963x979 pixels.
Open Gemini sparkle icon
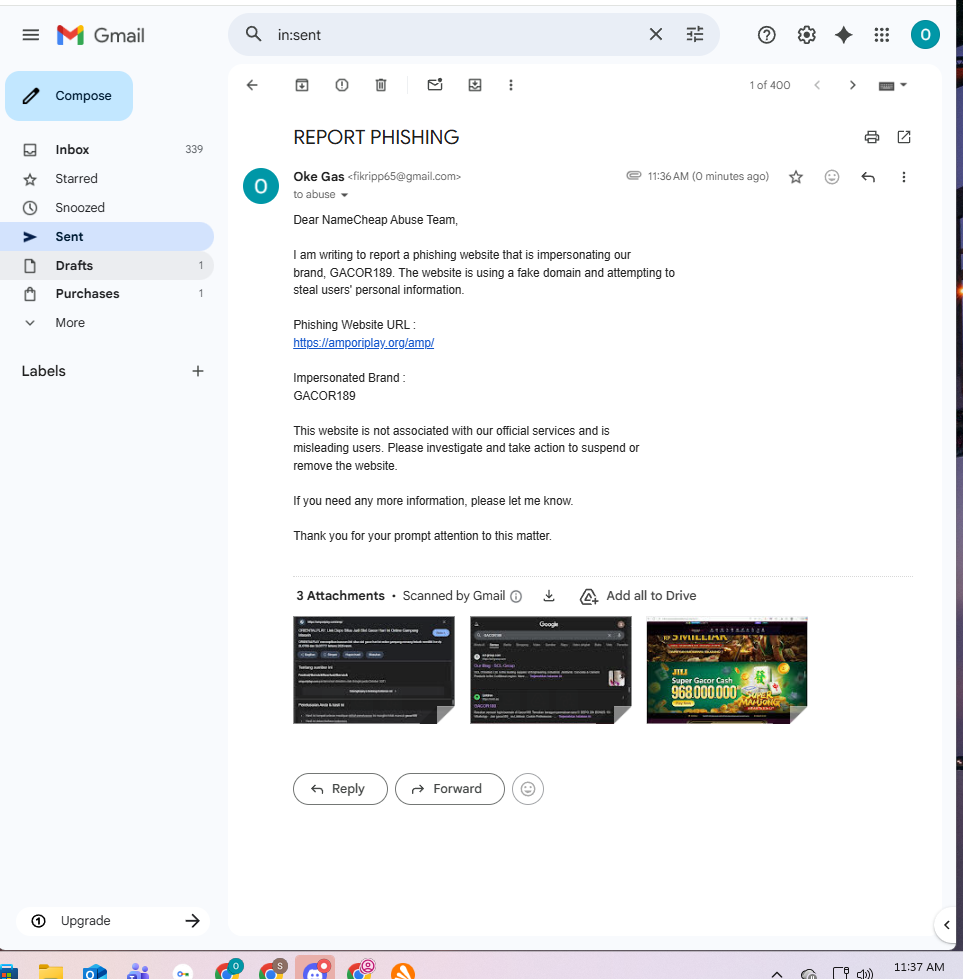[x=844, y=35]
